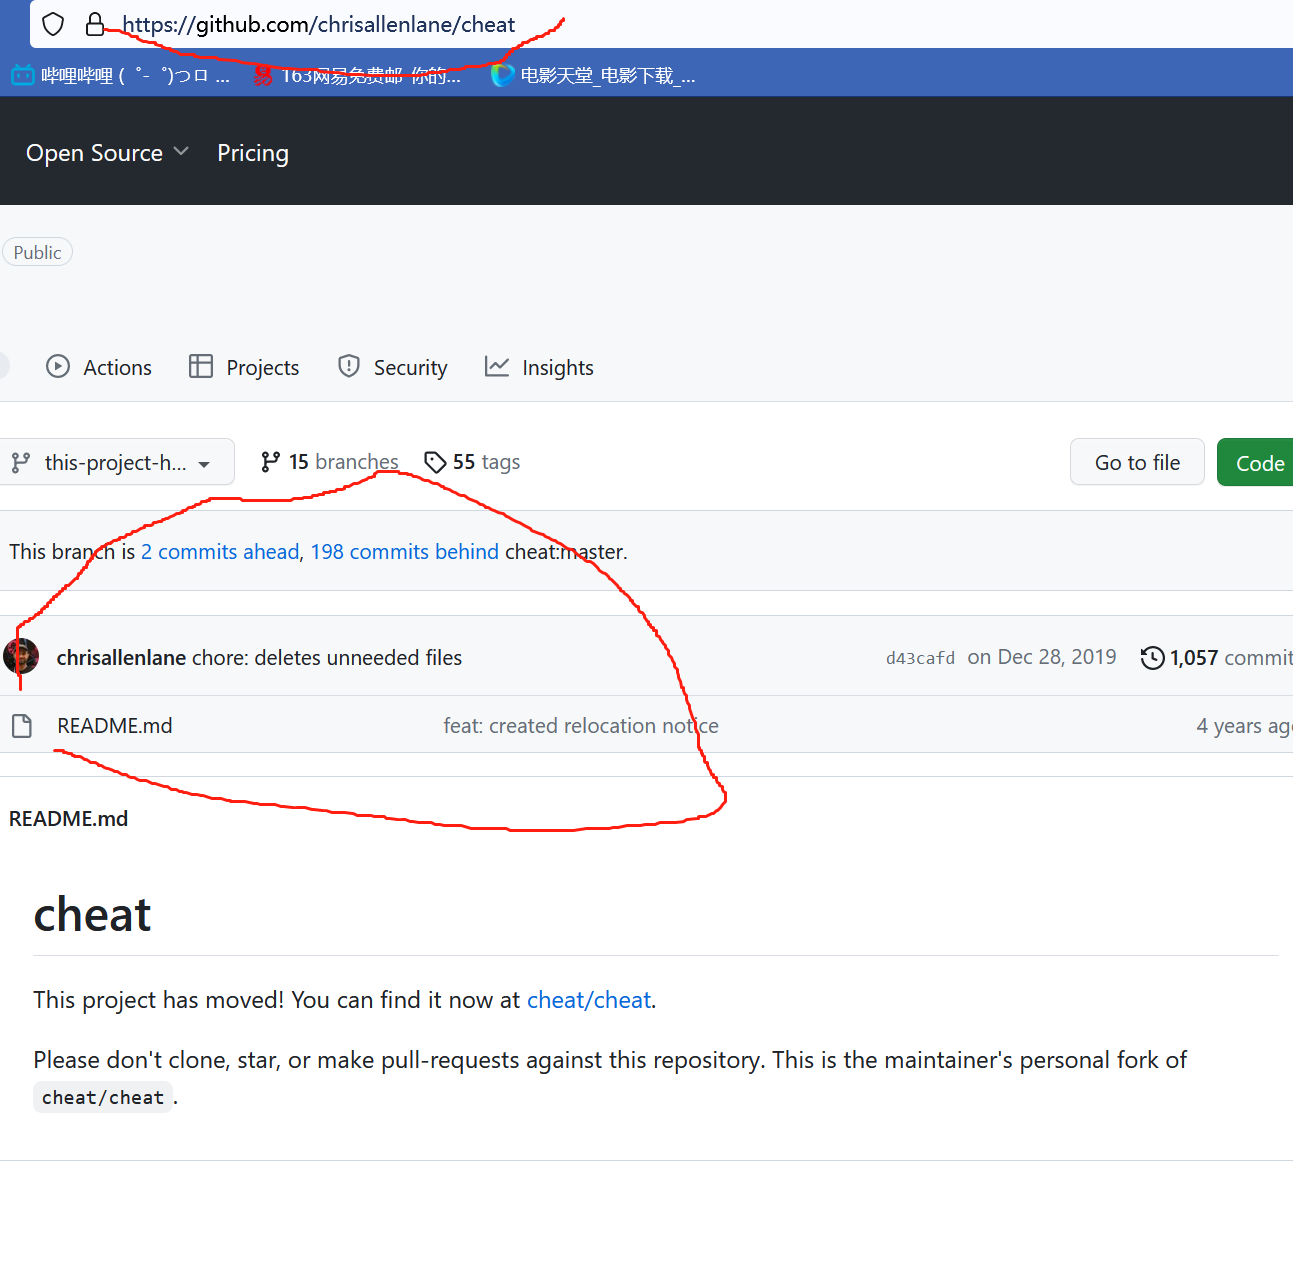Open the movie download bookmark
The image size is (1293, 1284).
click(594, 75)
